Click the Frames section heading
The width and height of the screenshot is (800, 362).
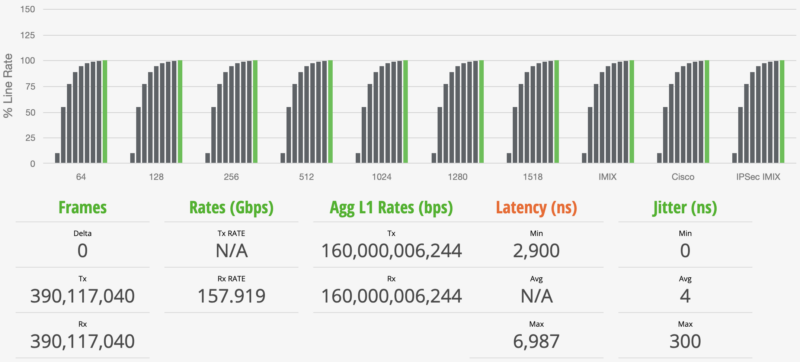(83, 207)
